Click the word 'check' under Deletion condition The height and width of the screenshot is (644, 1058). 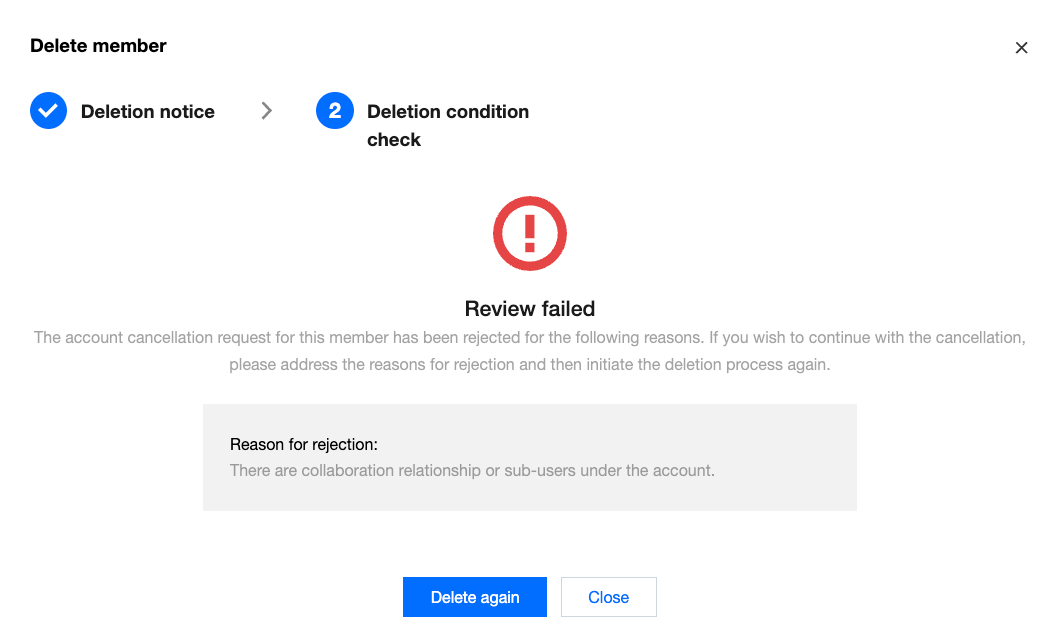tap(394, 140)
